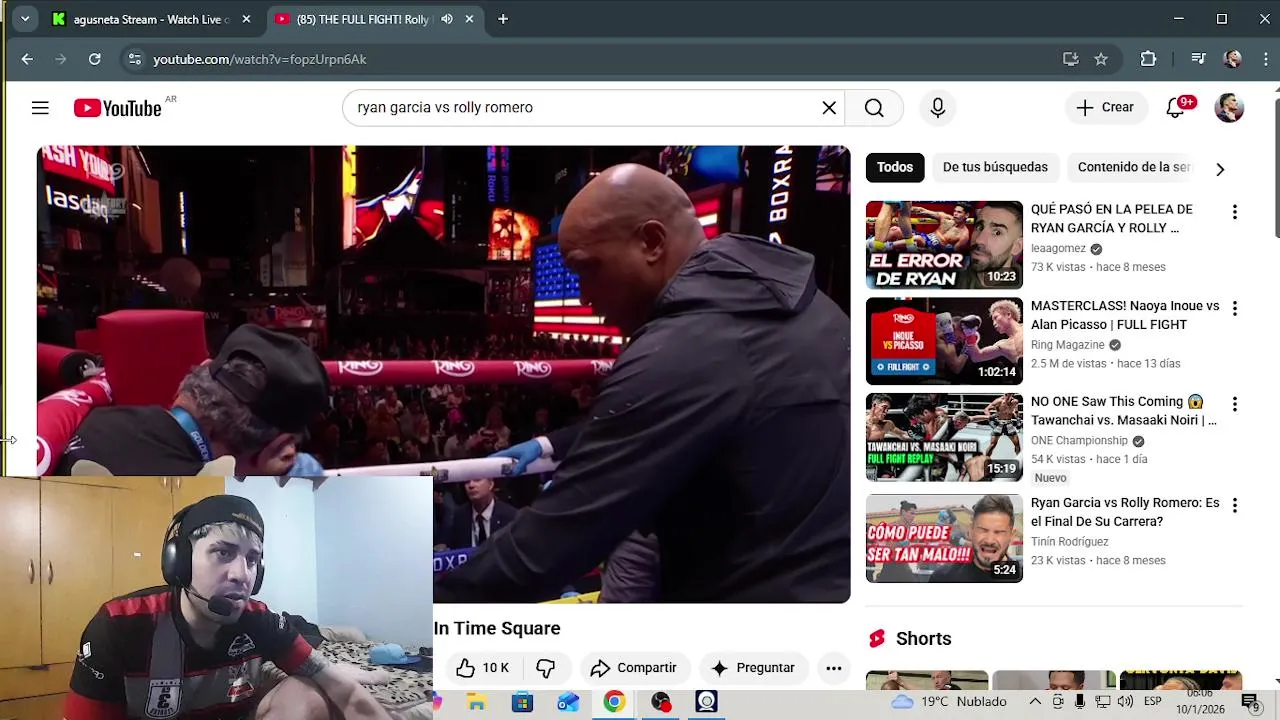Open the ONE Championship channel link

click(x=1079, y=441)
